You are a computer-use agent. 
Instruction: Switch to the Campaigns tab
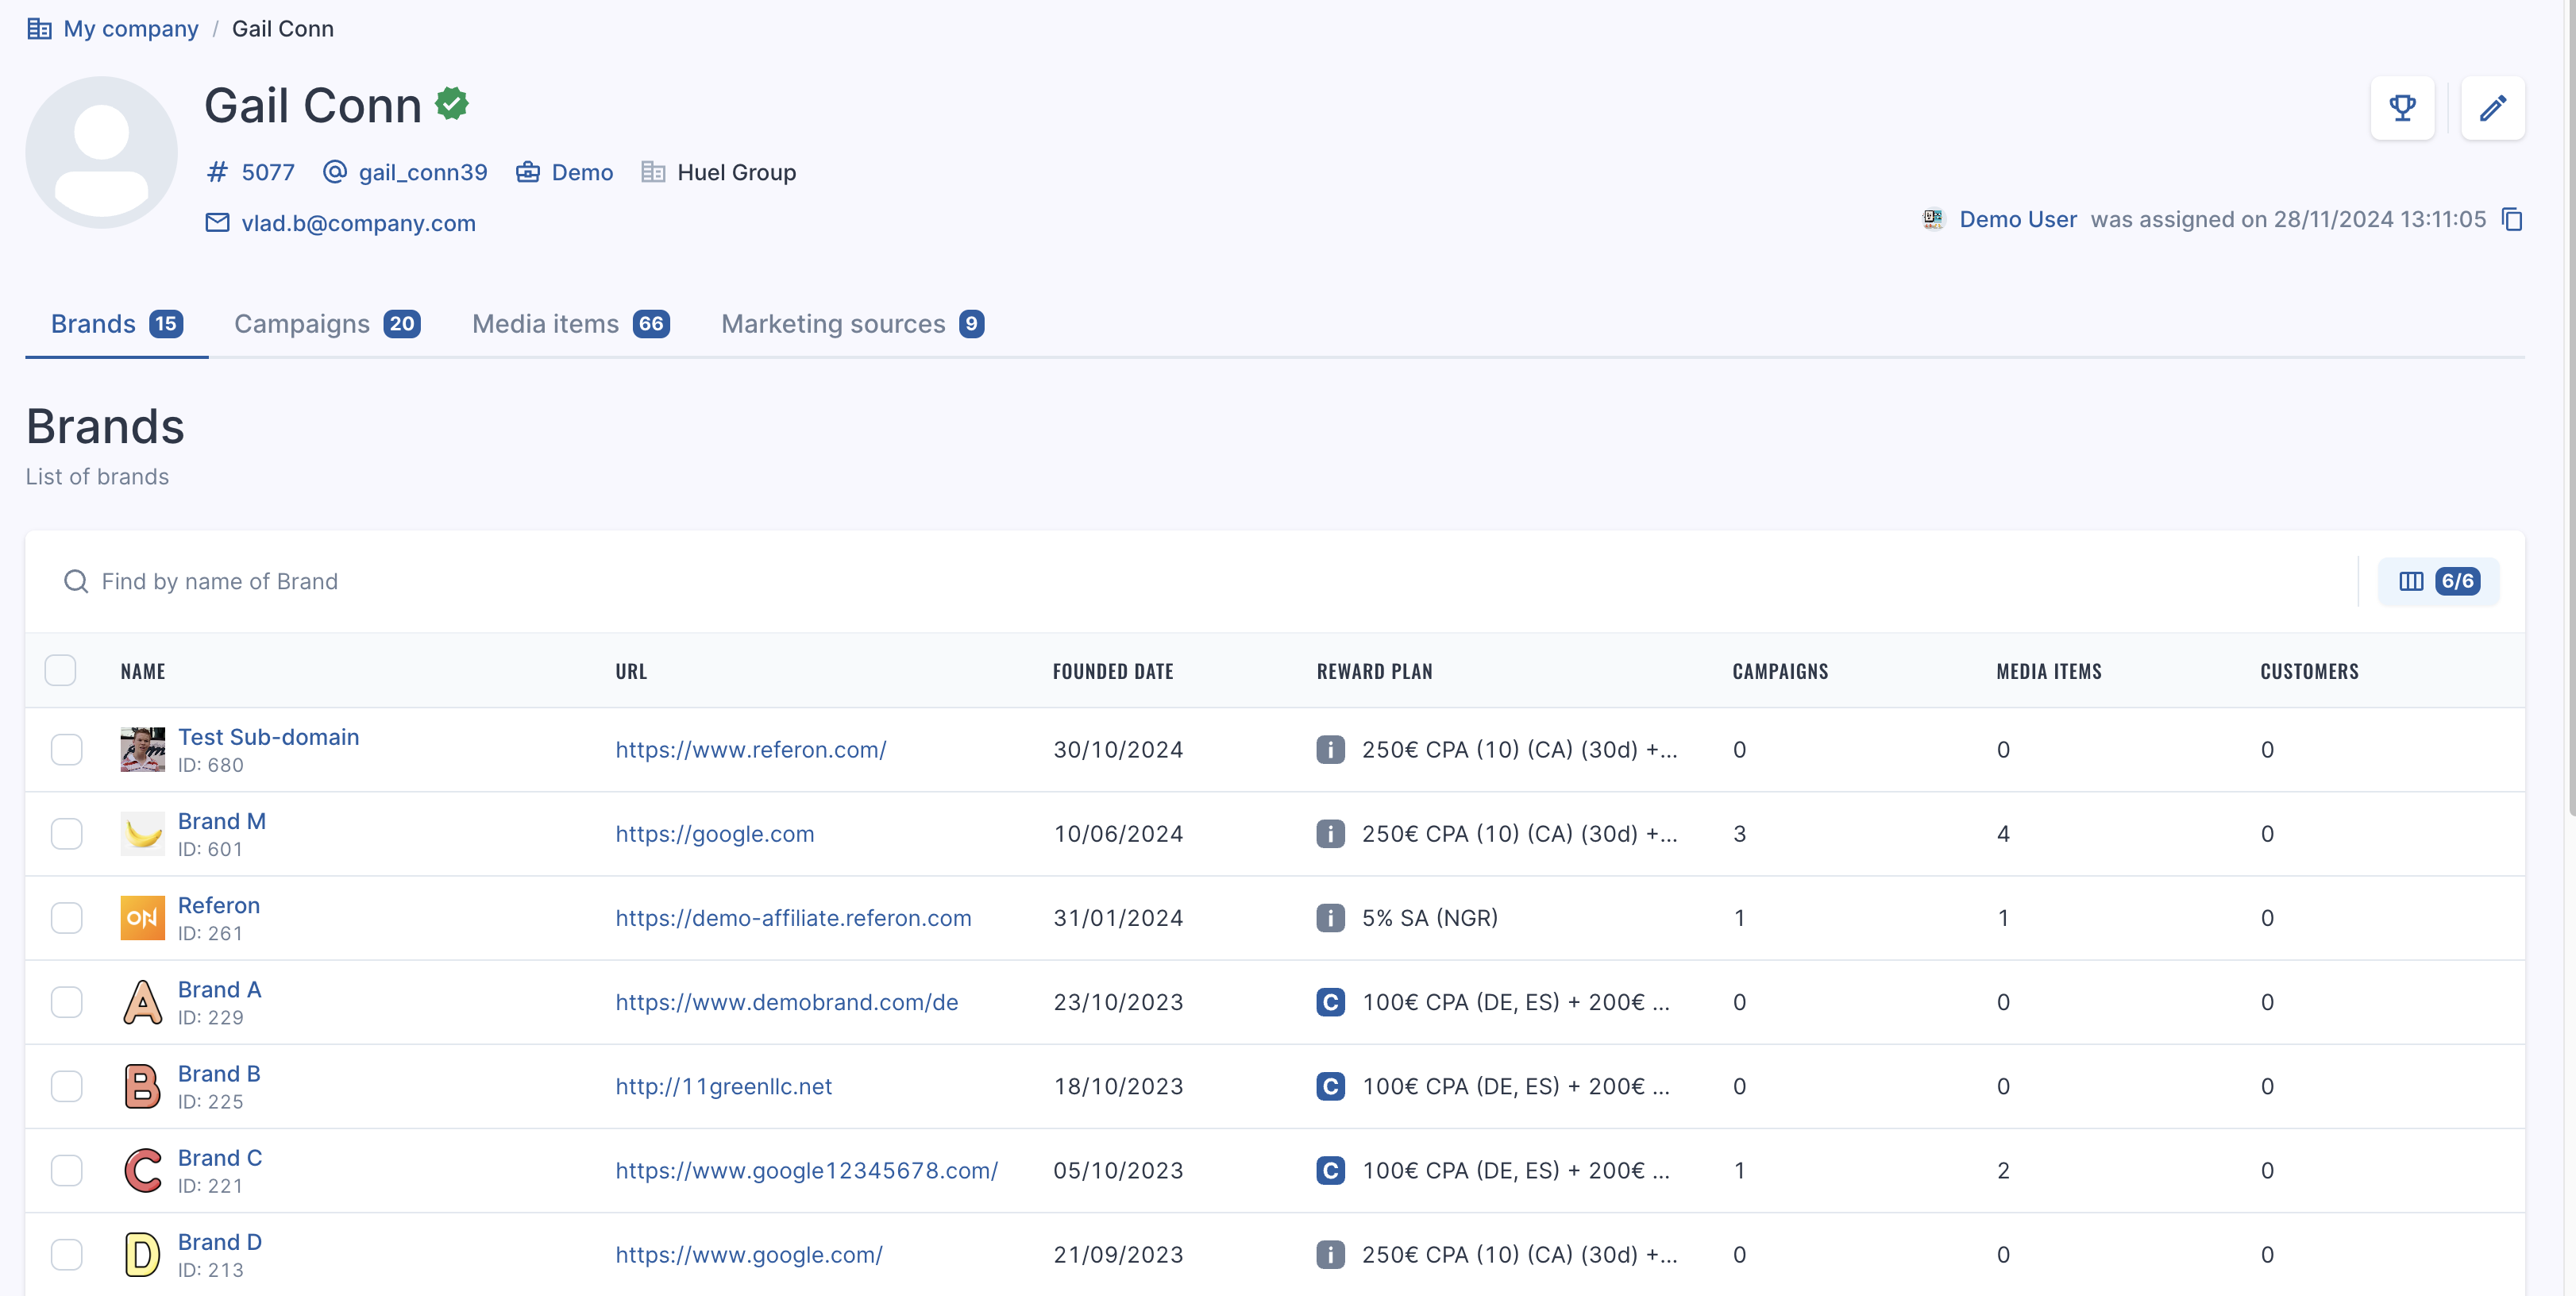(x=327, y=324)
